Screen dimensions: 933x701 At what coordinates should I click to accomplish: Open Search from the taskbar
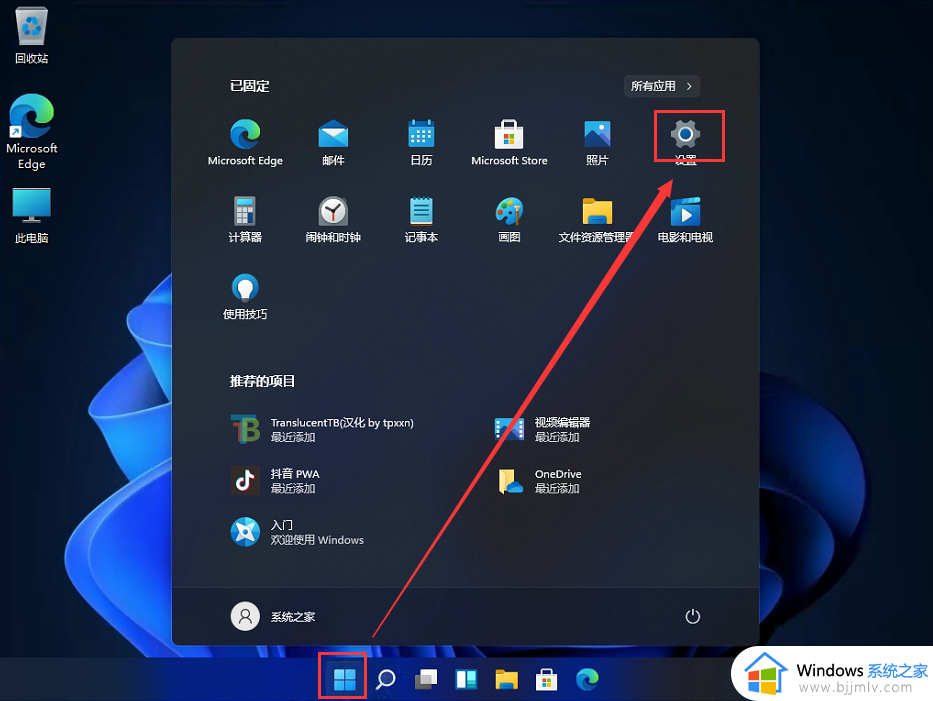[386, 679]
